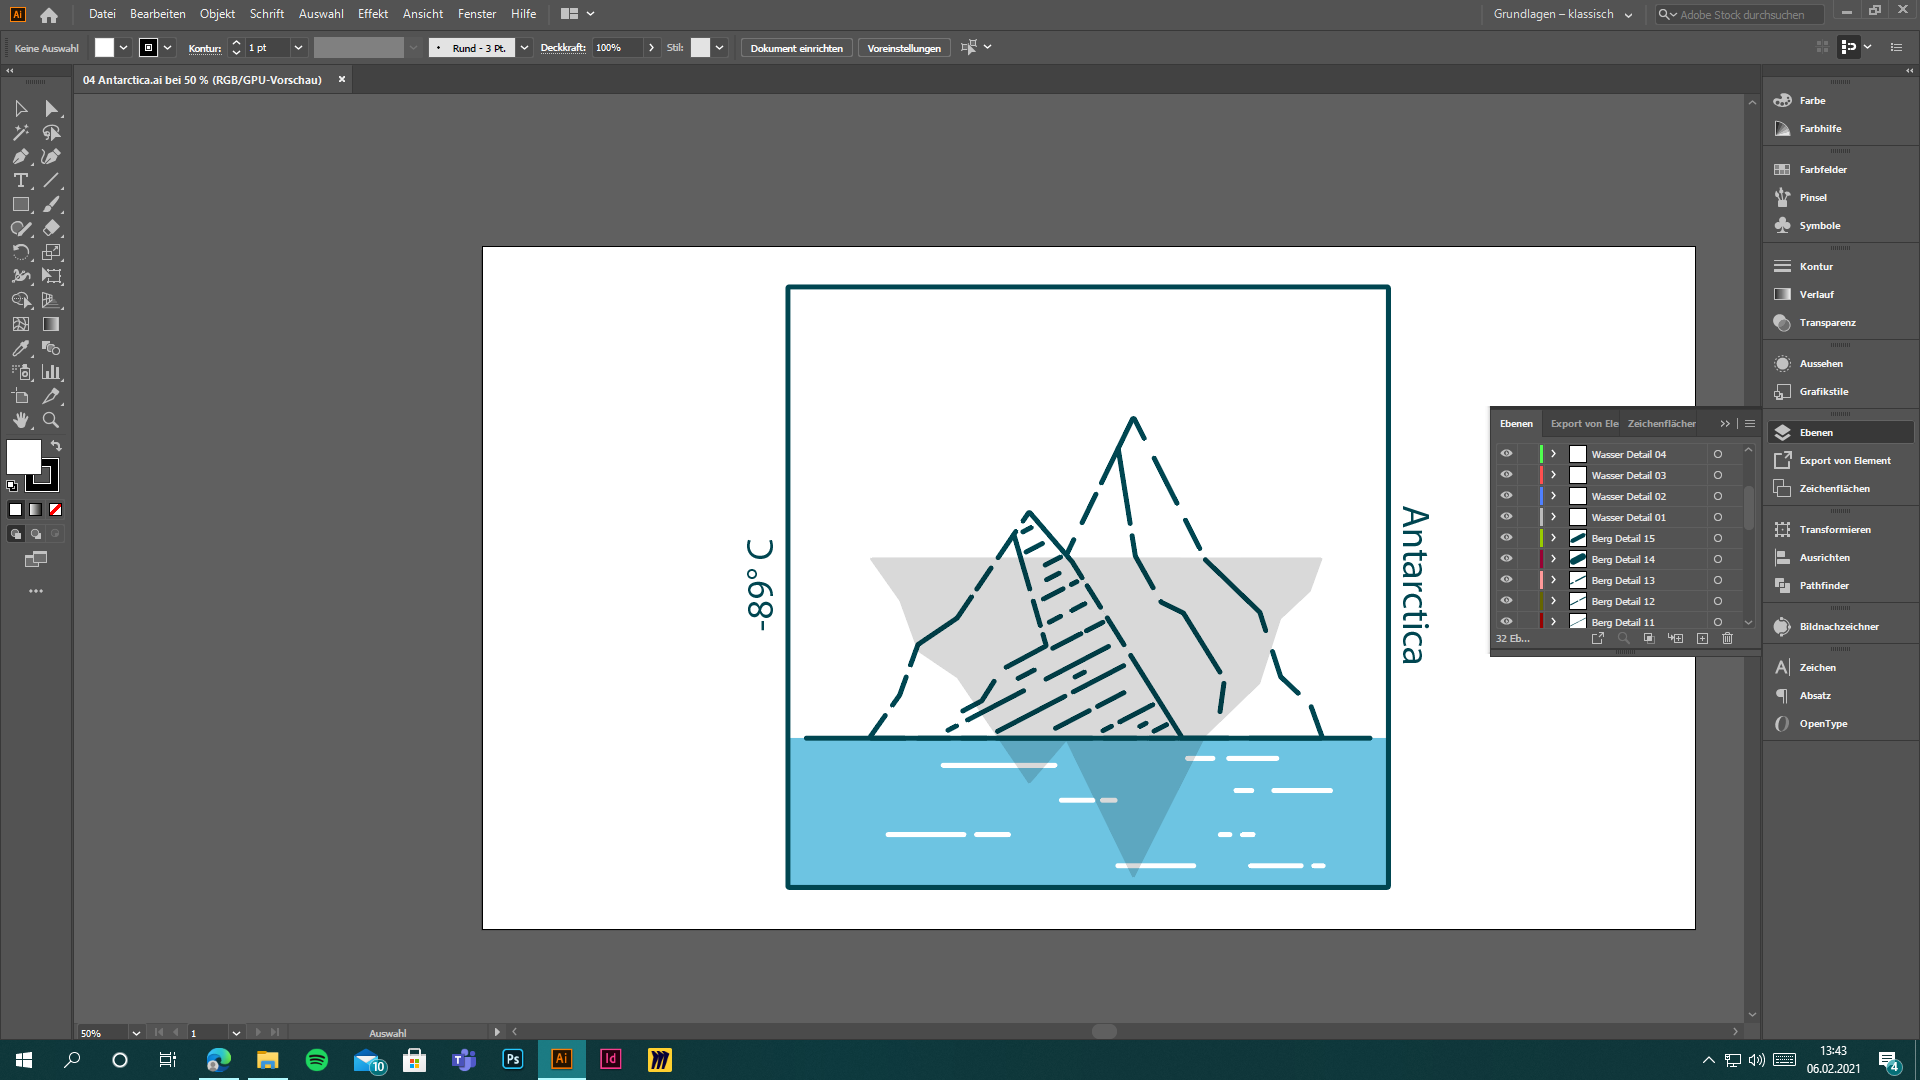Viewport: 1920px width, 1080px height.
Task: Swap fill and stroke colors
Action: click(x=56, y=446)
